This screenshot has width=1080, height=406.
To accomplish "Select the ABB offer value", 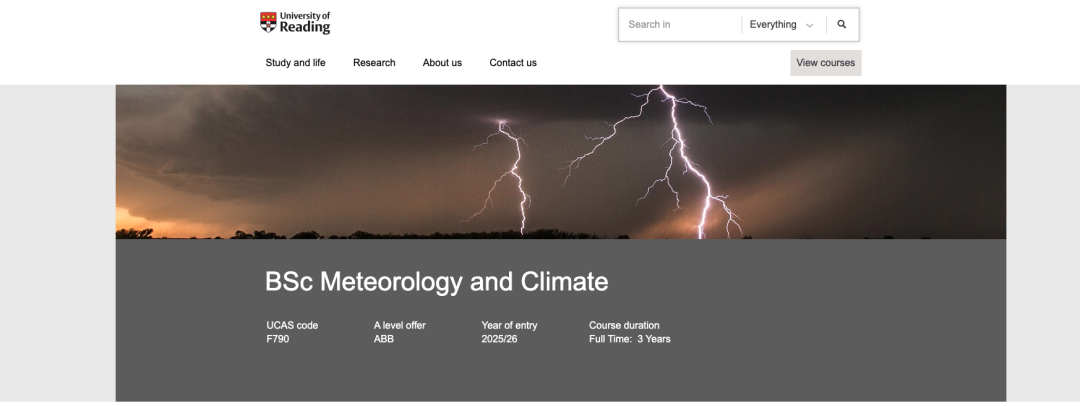I will coord(385,339).
